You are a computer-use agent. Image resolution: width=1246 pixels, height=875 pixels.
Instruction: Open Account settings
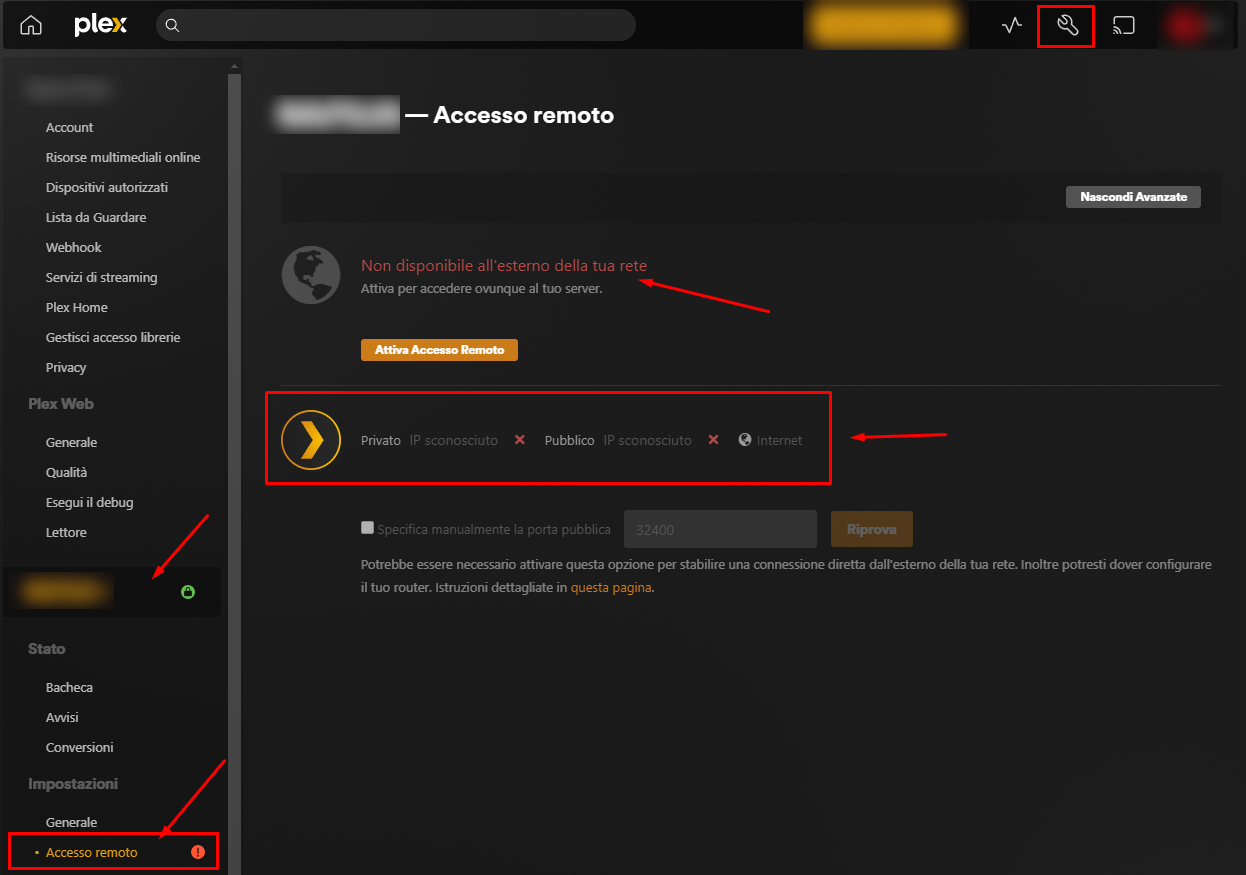(x=69, y=127)
